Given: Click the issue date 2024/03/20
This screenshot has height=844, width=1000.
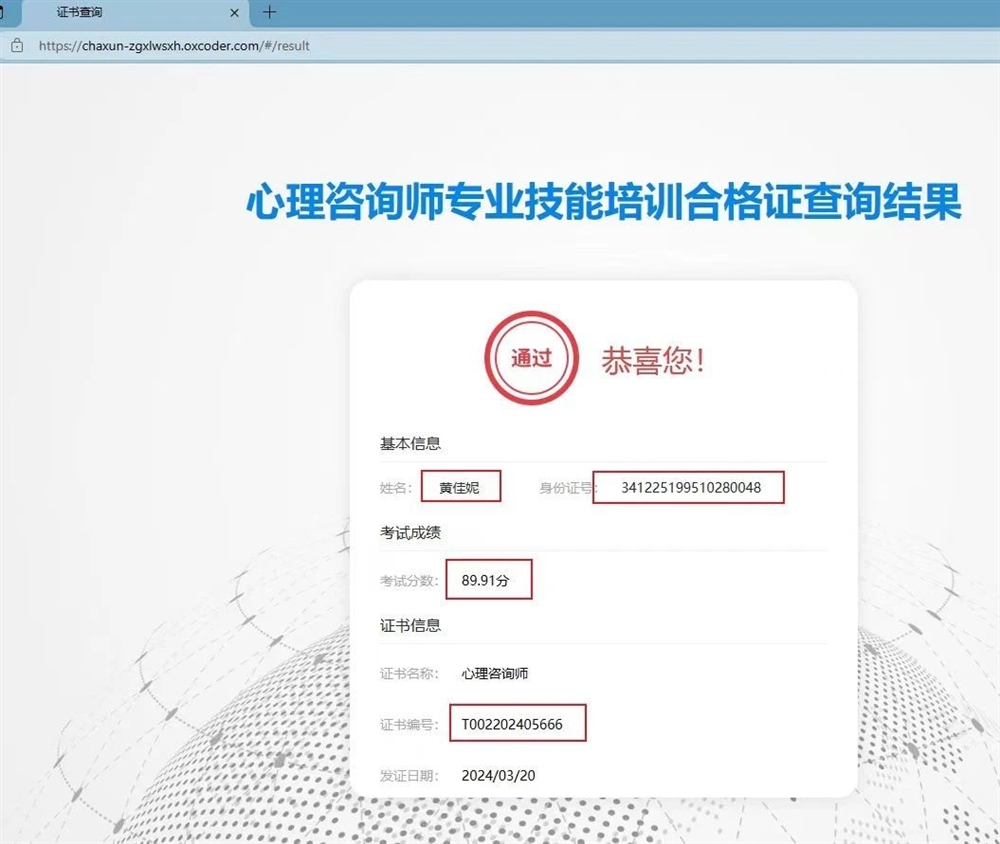Looking at the screenshot, I should (498, 776).
